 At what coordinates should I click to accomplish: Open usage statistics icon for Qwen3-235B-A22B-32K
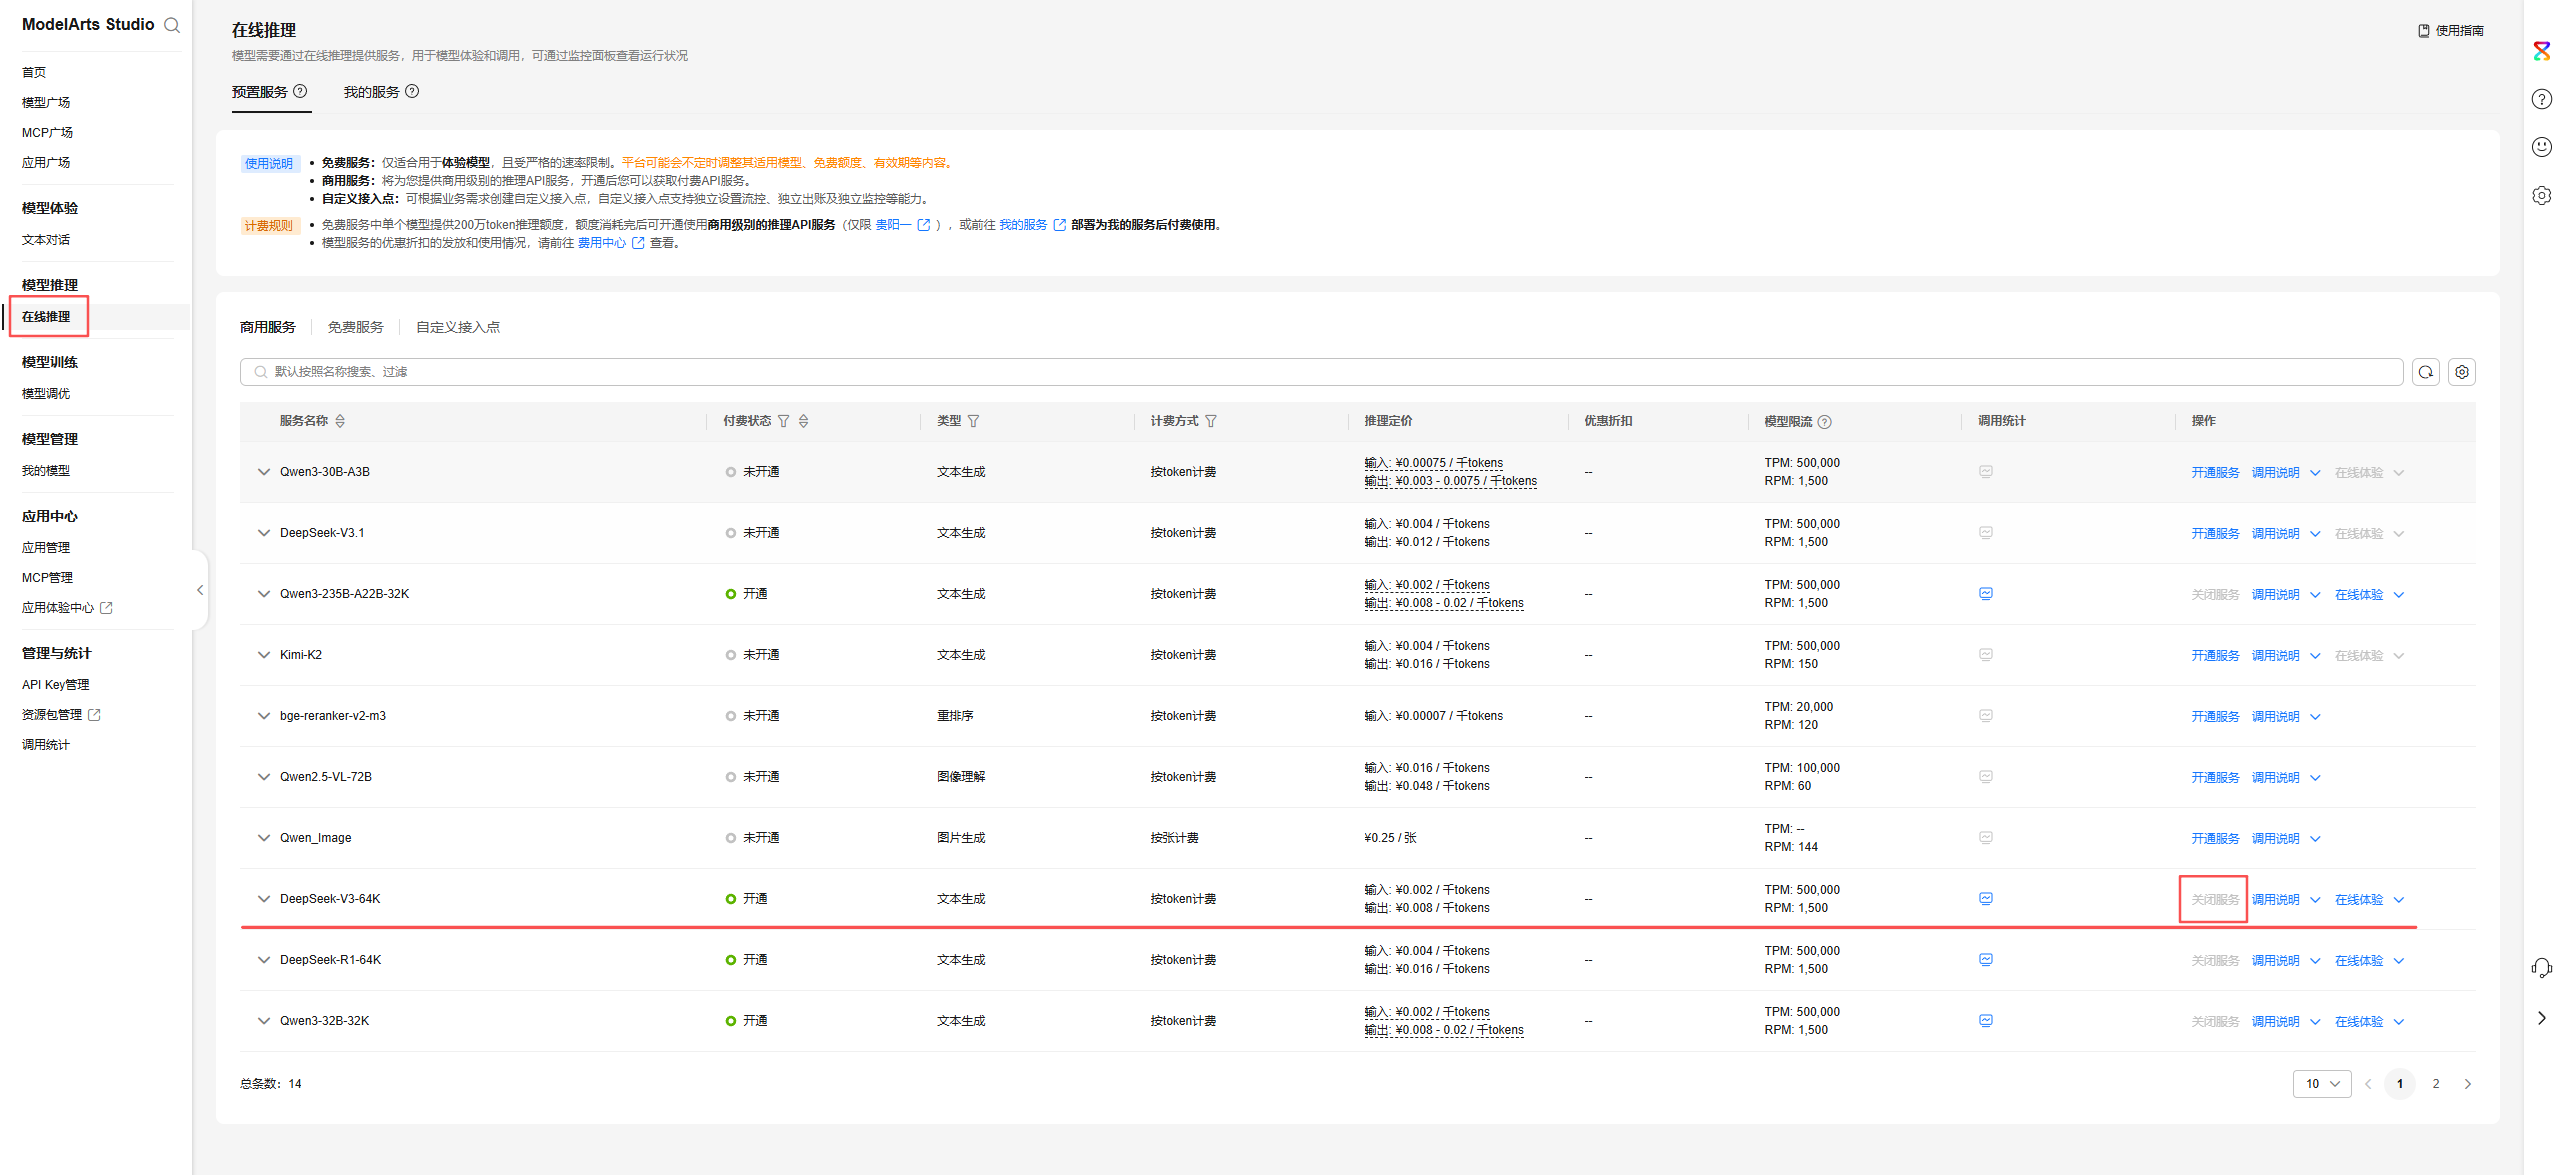click(x=1985, y=594)
